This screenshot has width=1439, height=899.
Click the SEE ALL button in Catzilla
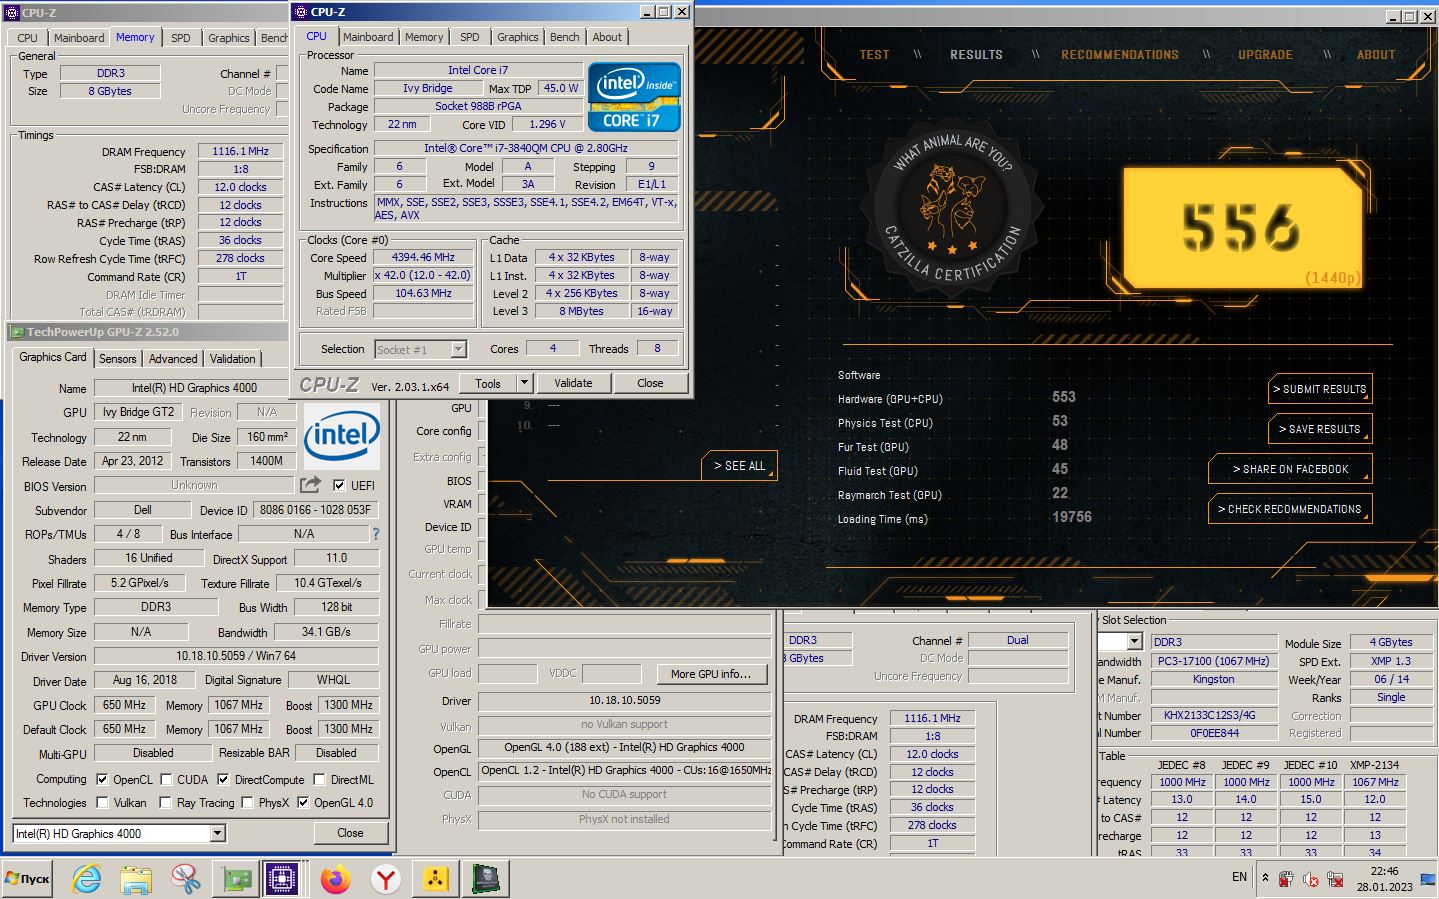pyautogui.click(x=739, y=466)
